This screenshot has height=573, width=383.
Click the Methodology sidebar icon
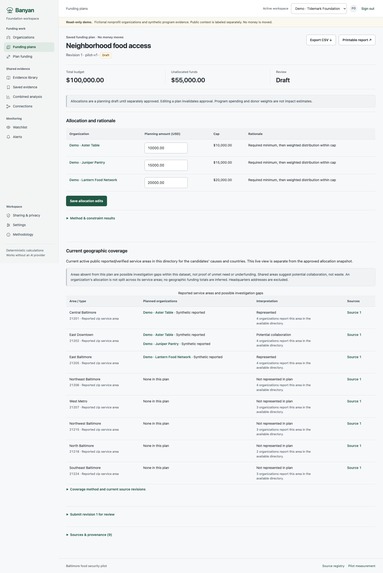(8, 234)
